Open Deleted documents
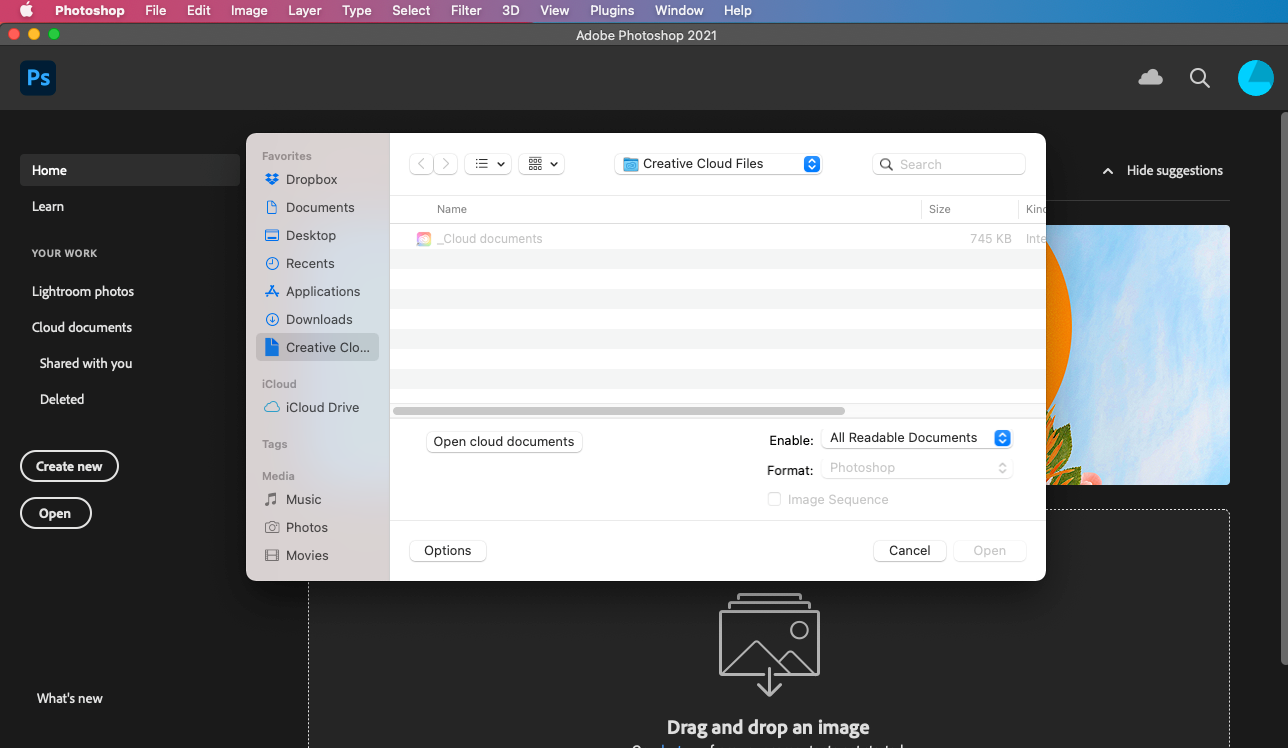 coord(62,399)
